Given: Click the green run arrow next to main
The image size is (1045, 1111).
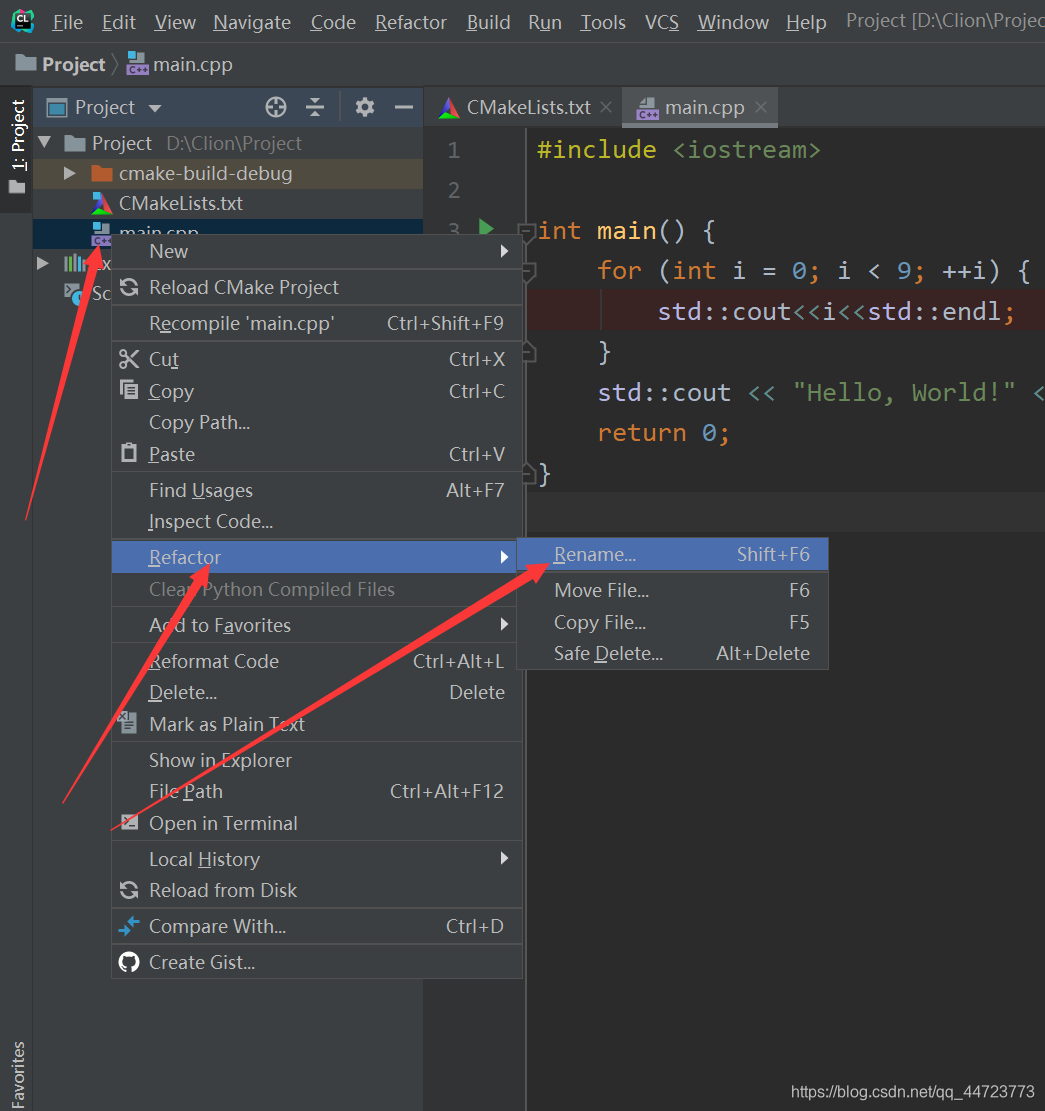Looking at the screenshot, I should point(487,228).
